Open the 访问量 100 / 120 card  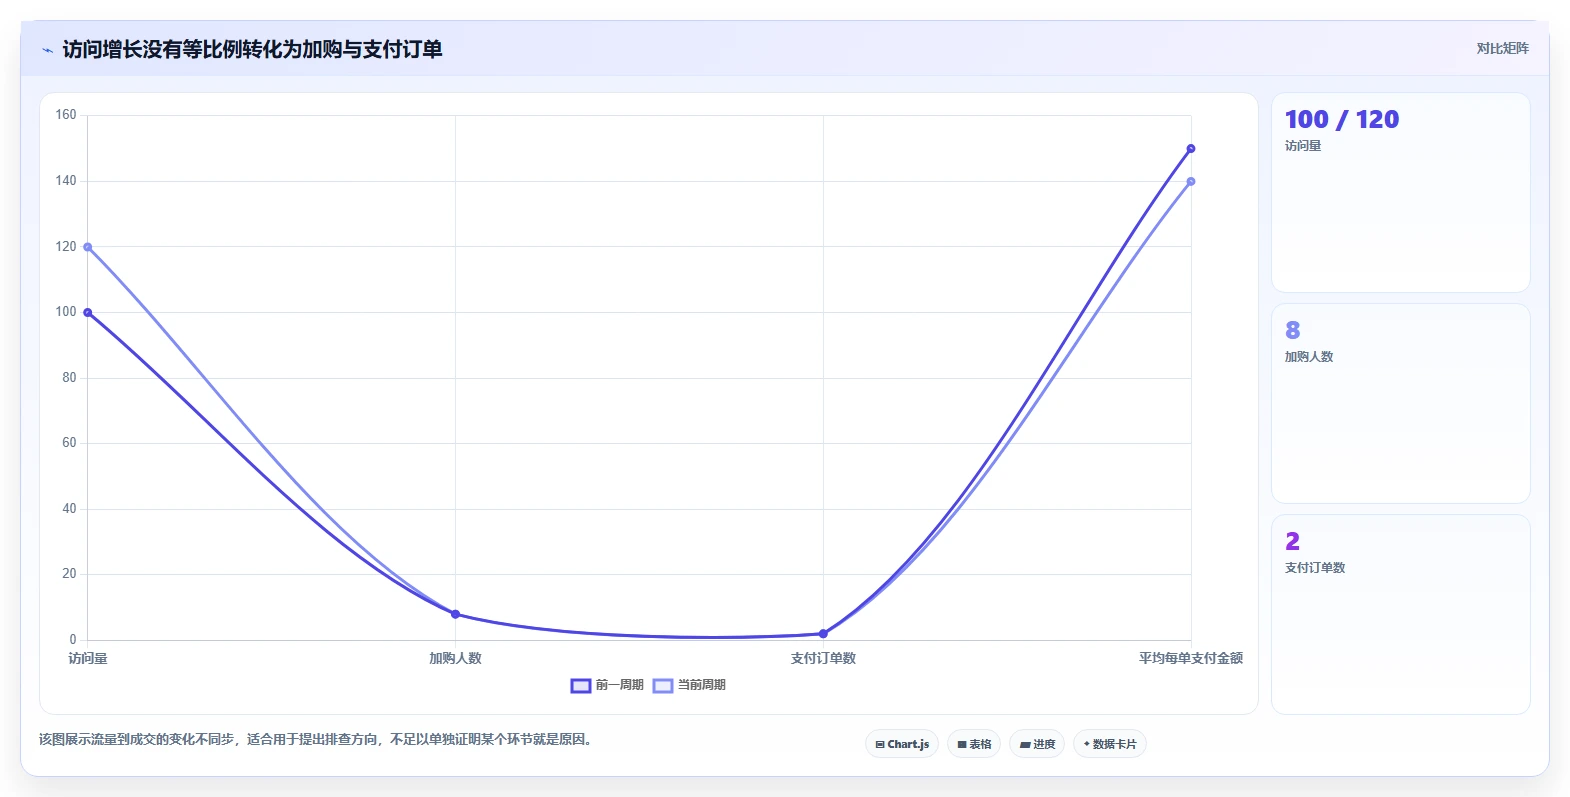point(1400,193)
